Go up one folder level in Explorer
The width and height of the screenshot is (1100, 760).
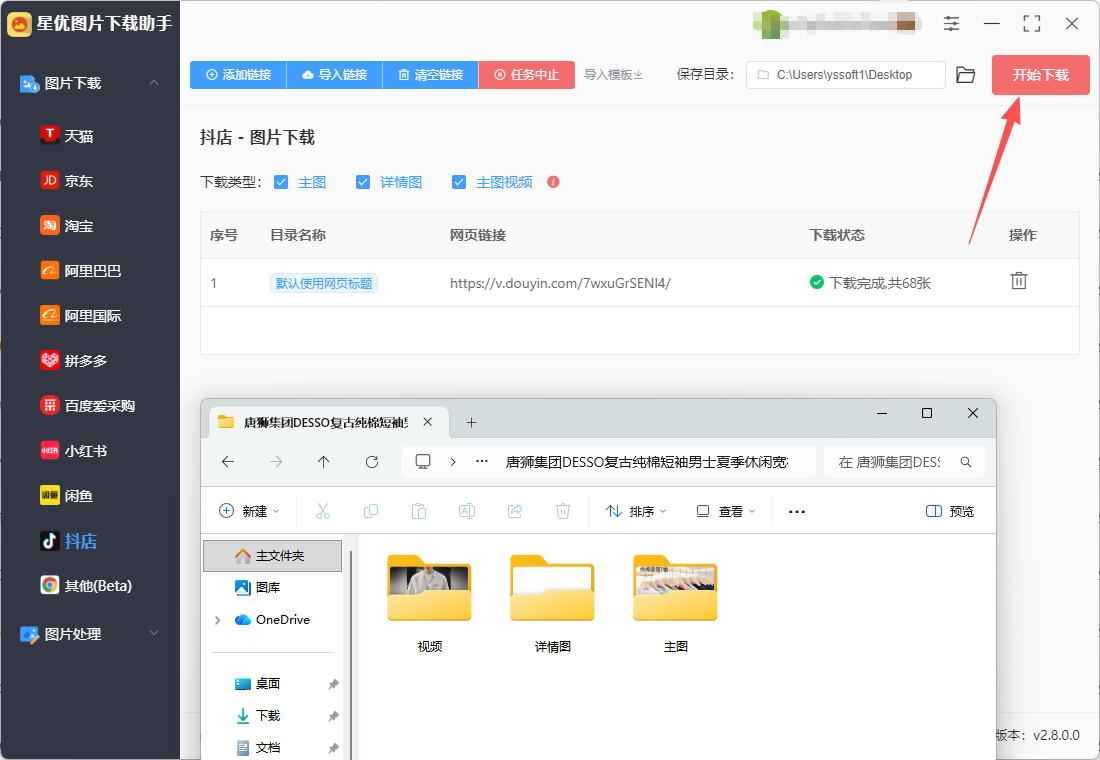(323, 461)
